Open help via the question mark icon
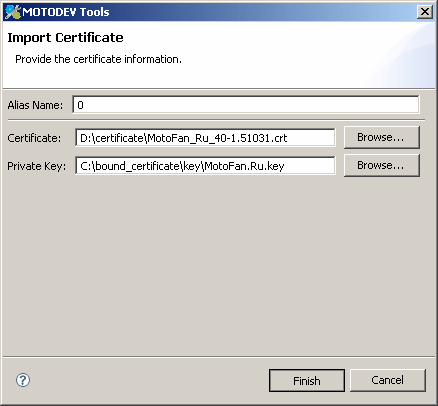The image size is (438, 406). click(23, 380)
